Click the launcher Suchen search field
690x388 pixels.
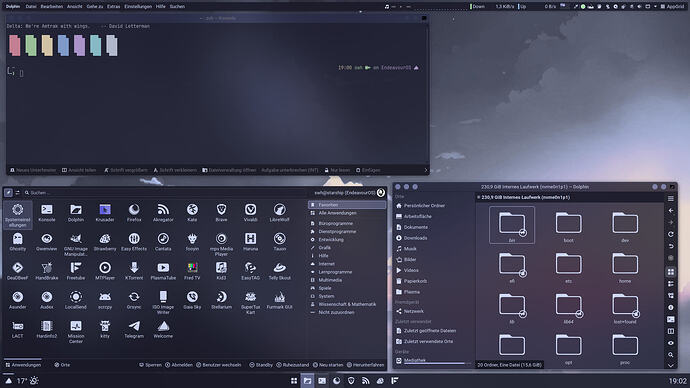tap(166, 193)
